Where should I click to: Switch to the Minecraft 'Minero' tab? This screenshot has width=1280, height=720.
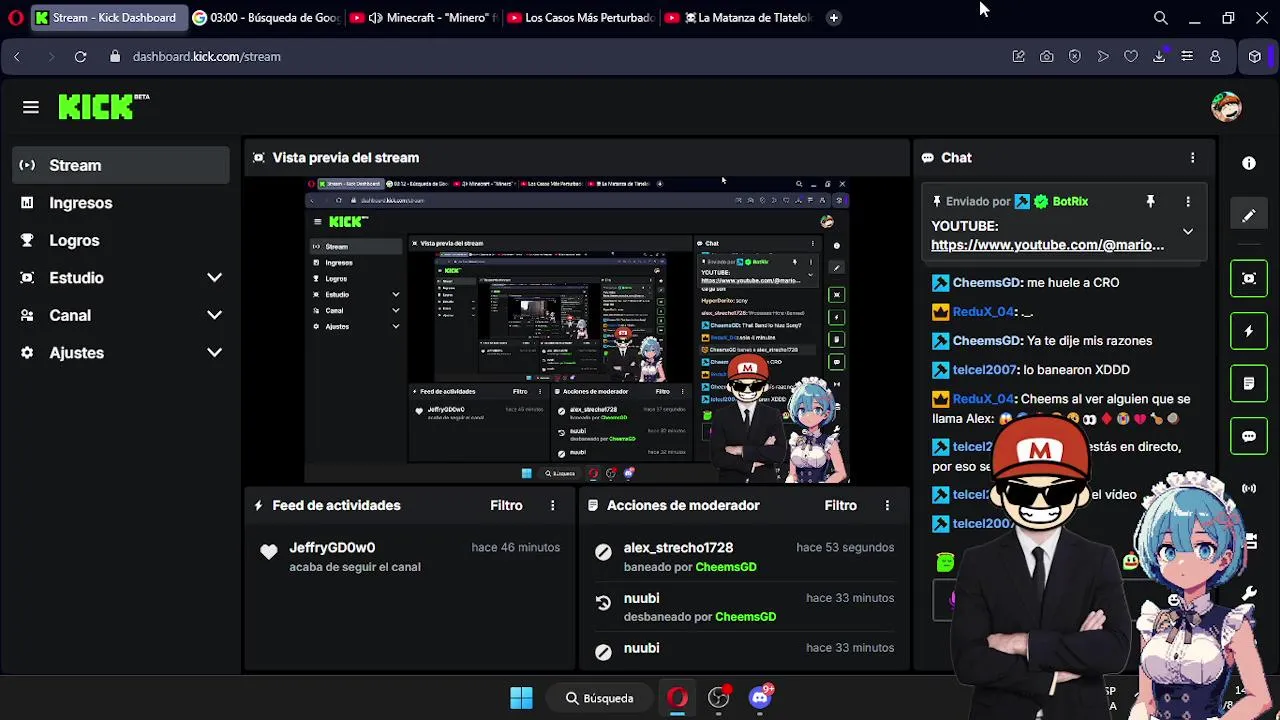[x=424, y=18]
